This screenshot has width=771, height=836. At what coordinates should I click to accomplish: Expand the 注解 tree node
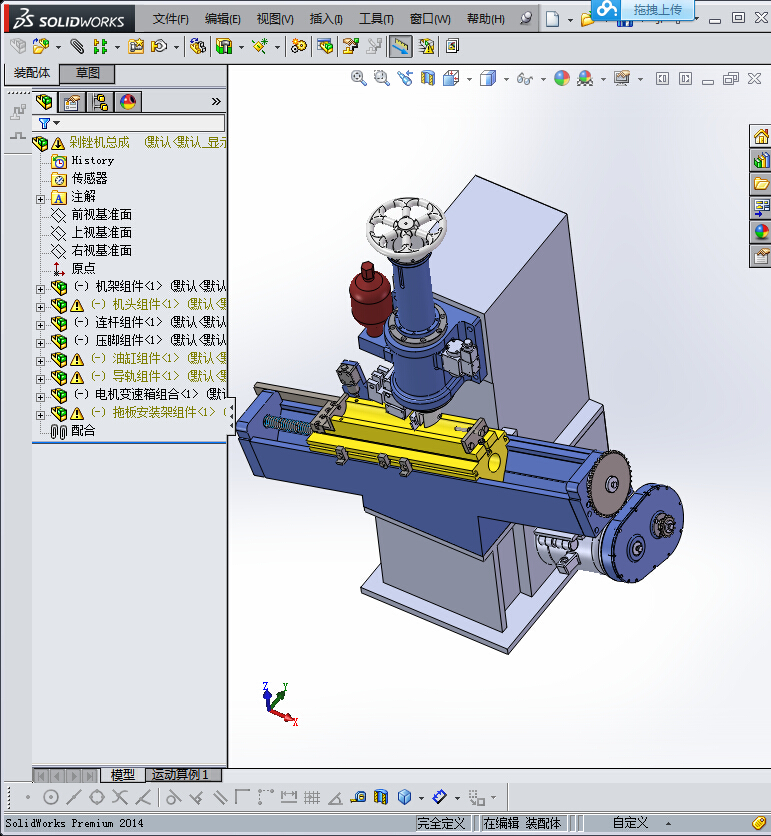[41, 199]
